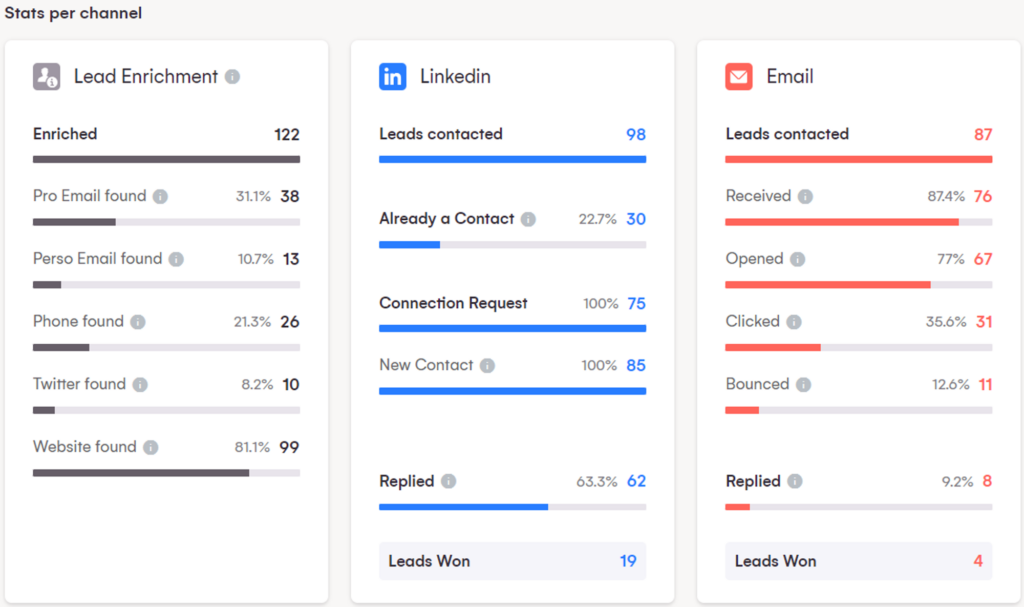This screenshot has height=607, width=1024.
Task: Click info icon beside Perso Email found
Action: 176,259
